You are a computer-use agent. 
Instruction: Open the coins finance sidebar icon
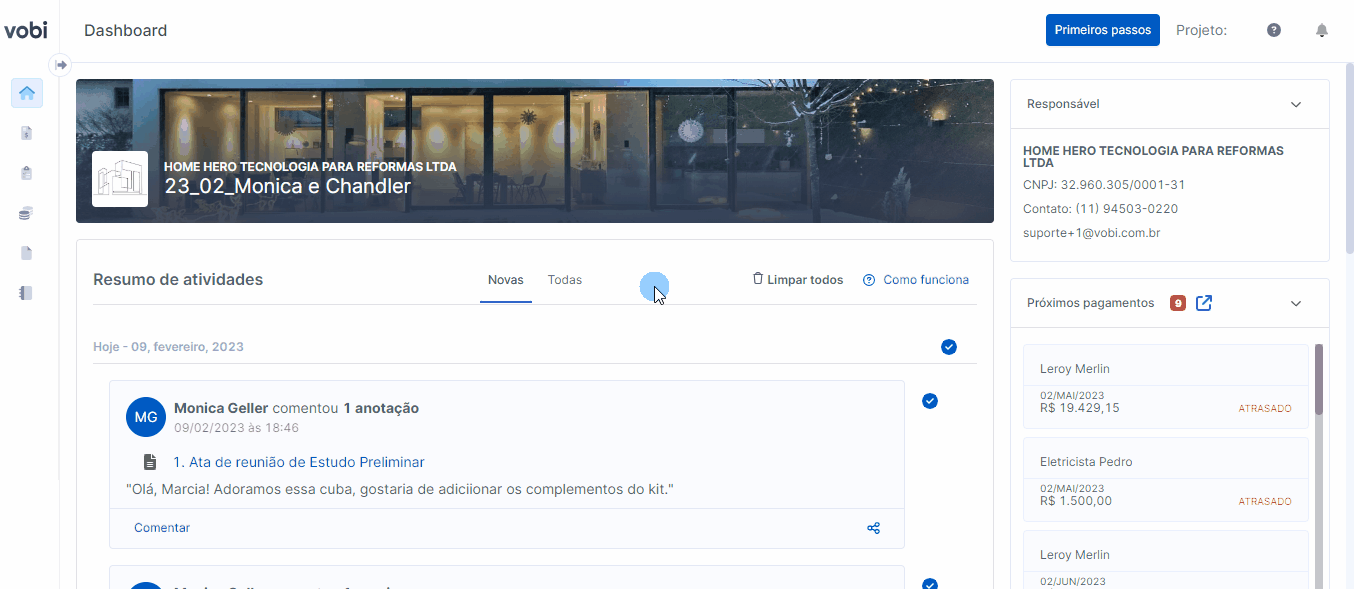pyautogui.click(x=27, y=213)
